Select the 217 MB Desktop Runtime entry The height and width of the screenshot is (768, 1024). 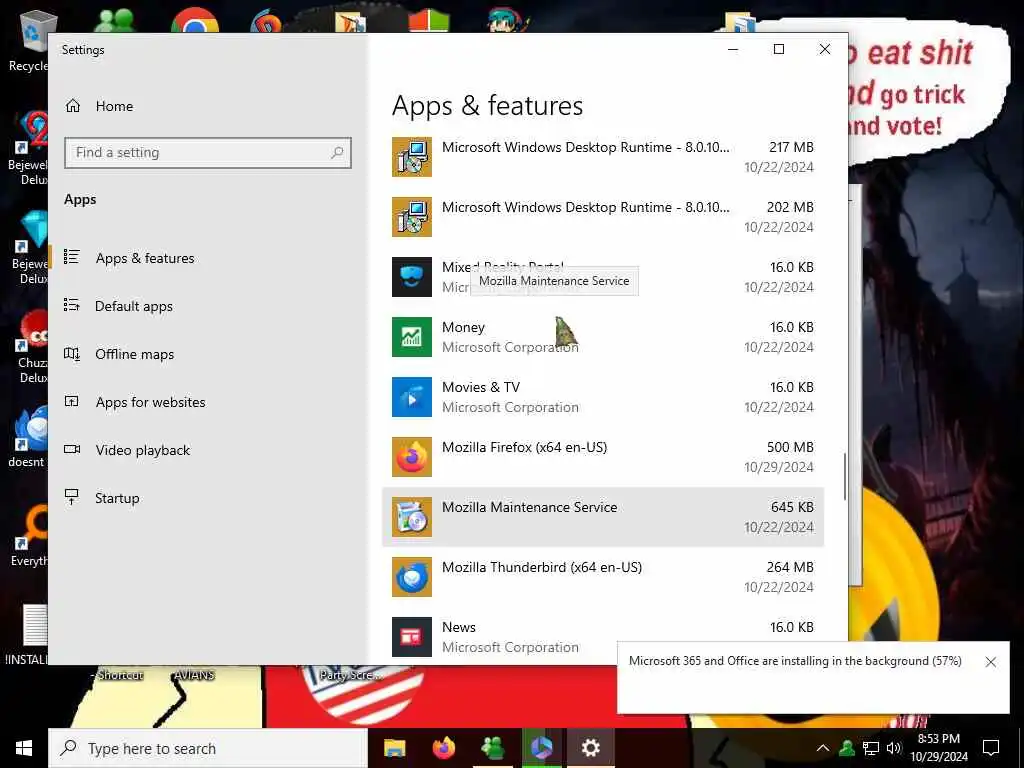click(603, 157)
